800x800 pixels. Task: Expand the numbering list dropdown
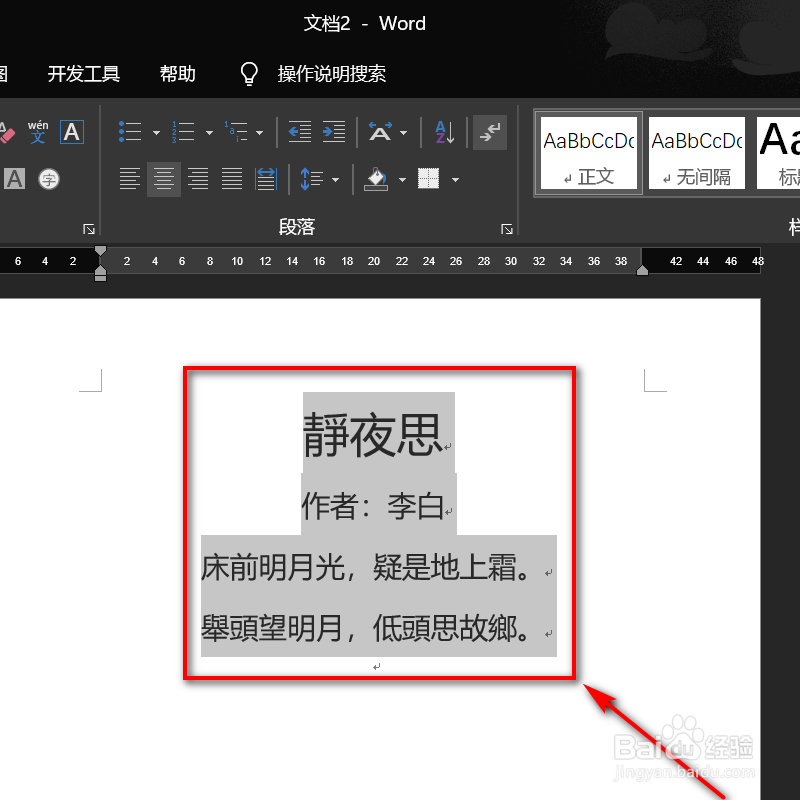pos(208,131)
